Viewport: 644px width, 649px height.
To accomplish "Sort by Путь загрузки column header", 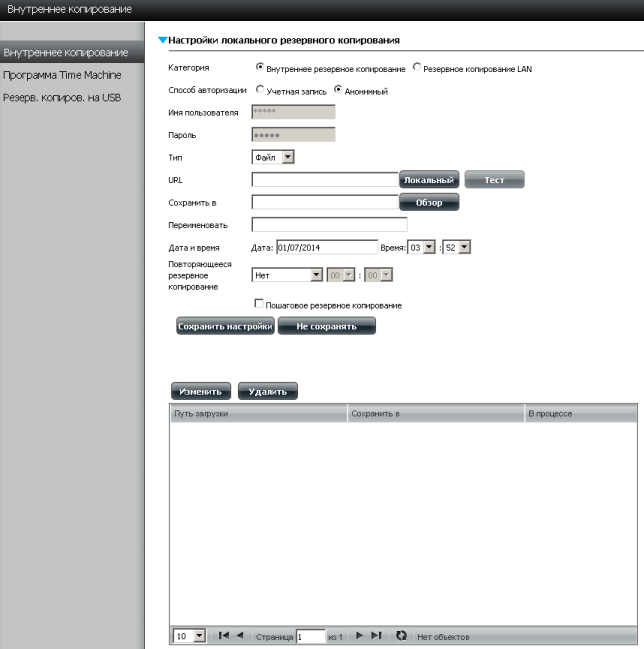I will tap(258, 413).
